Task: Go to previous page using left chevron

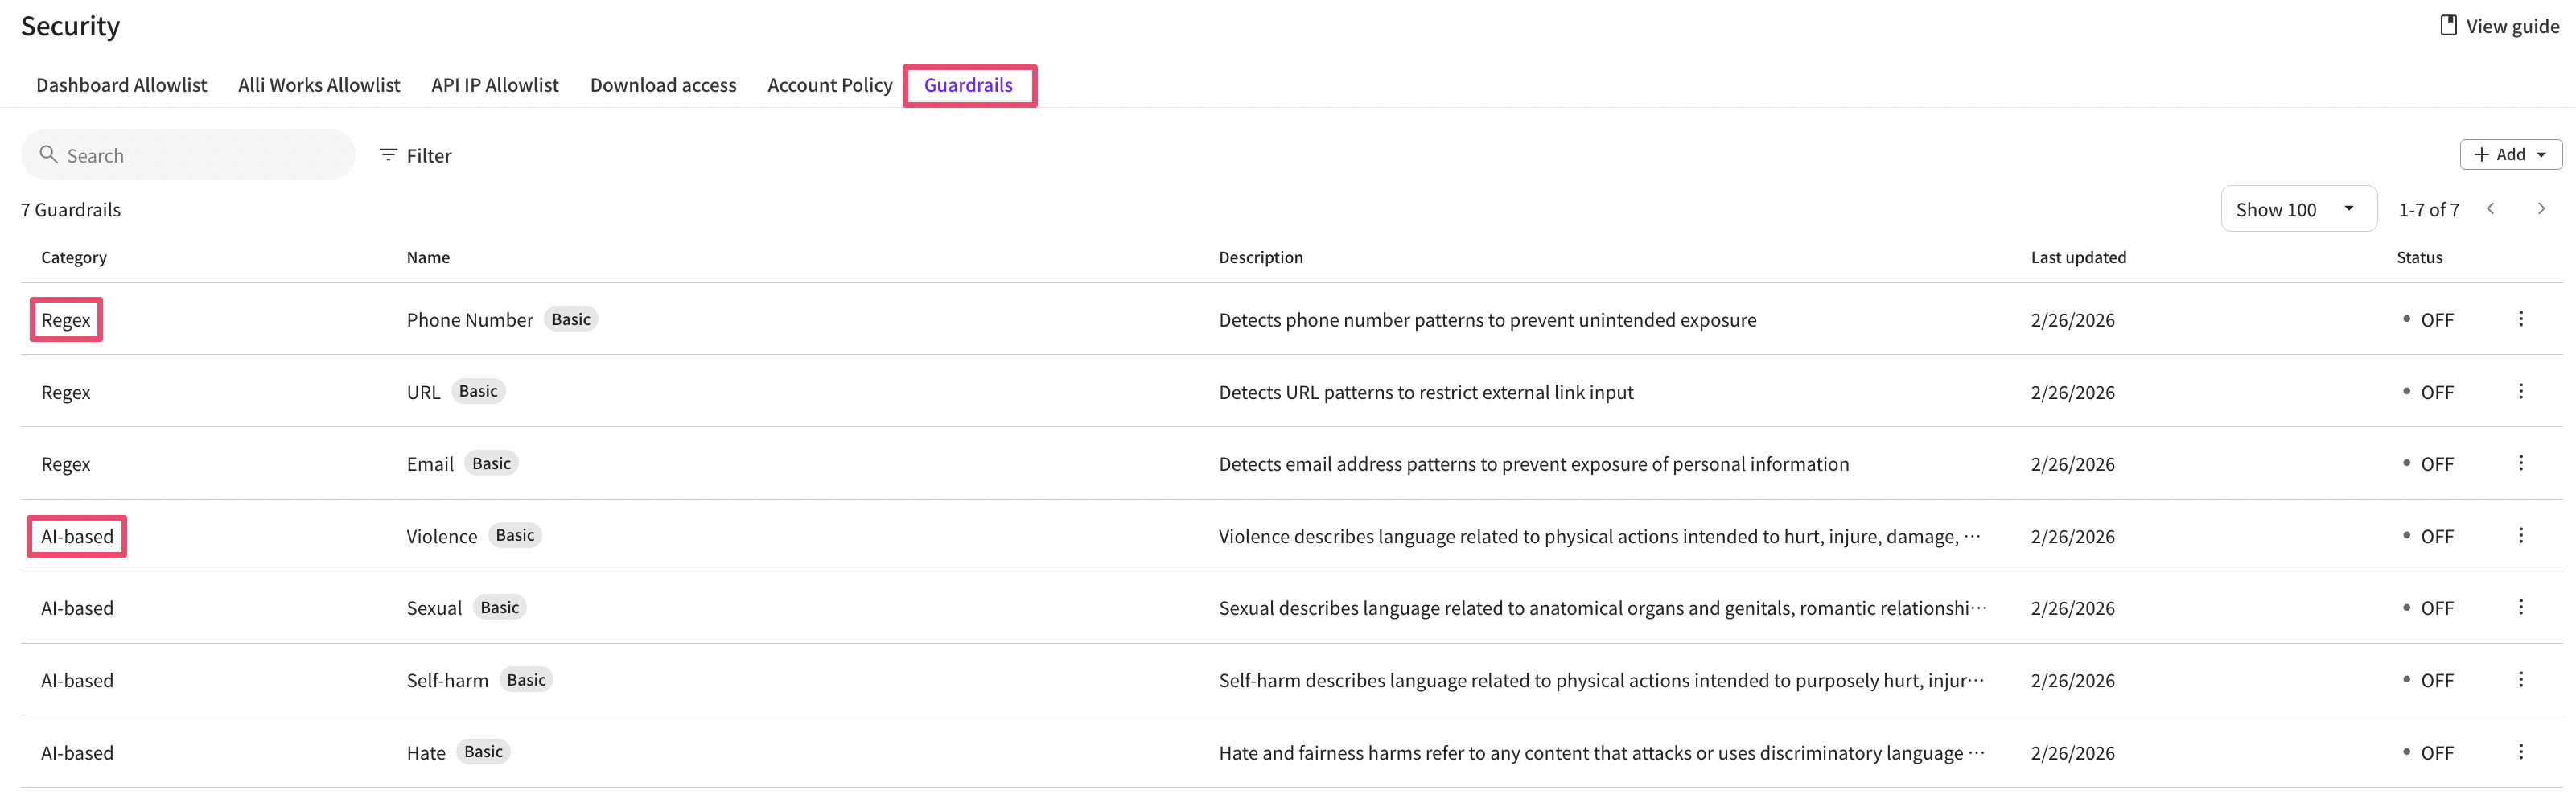Action: click(2490, 209)
